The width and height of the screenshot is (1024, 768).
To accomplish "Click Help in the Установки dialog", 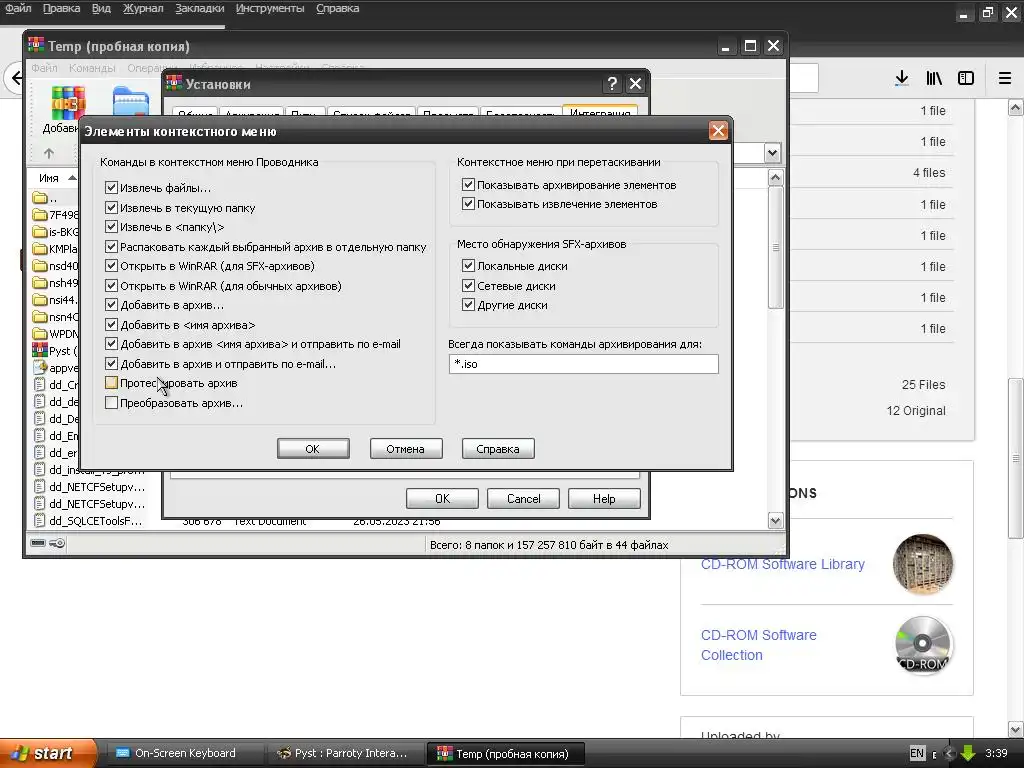I will click(x=604, y=499).
